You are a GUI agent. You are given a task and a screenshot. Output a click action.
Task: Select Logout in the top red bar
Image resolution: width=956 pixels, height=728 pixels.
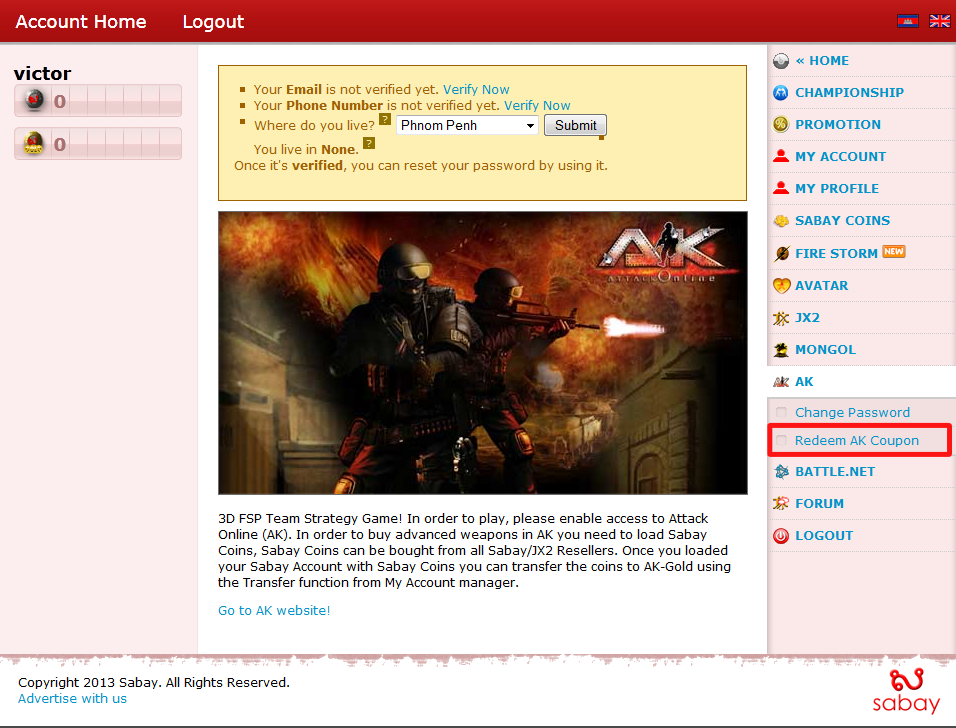(213, 21)
